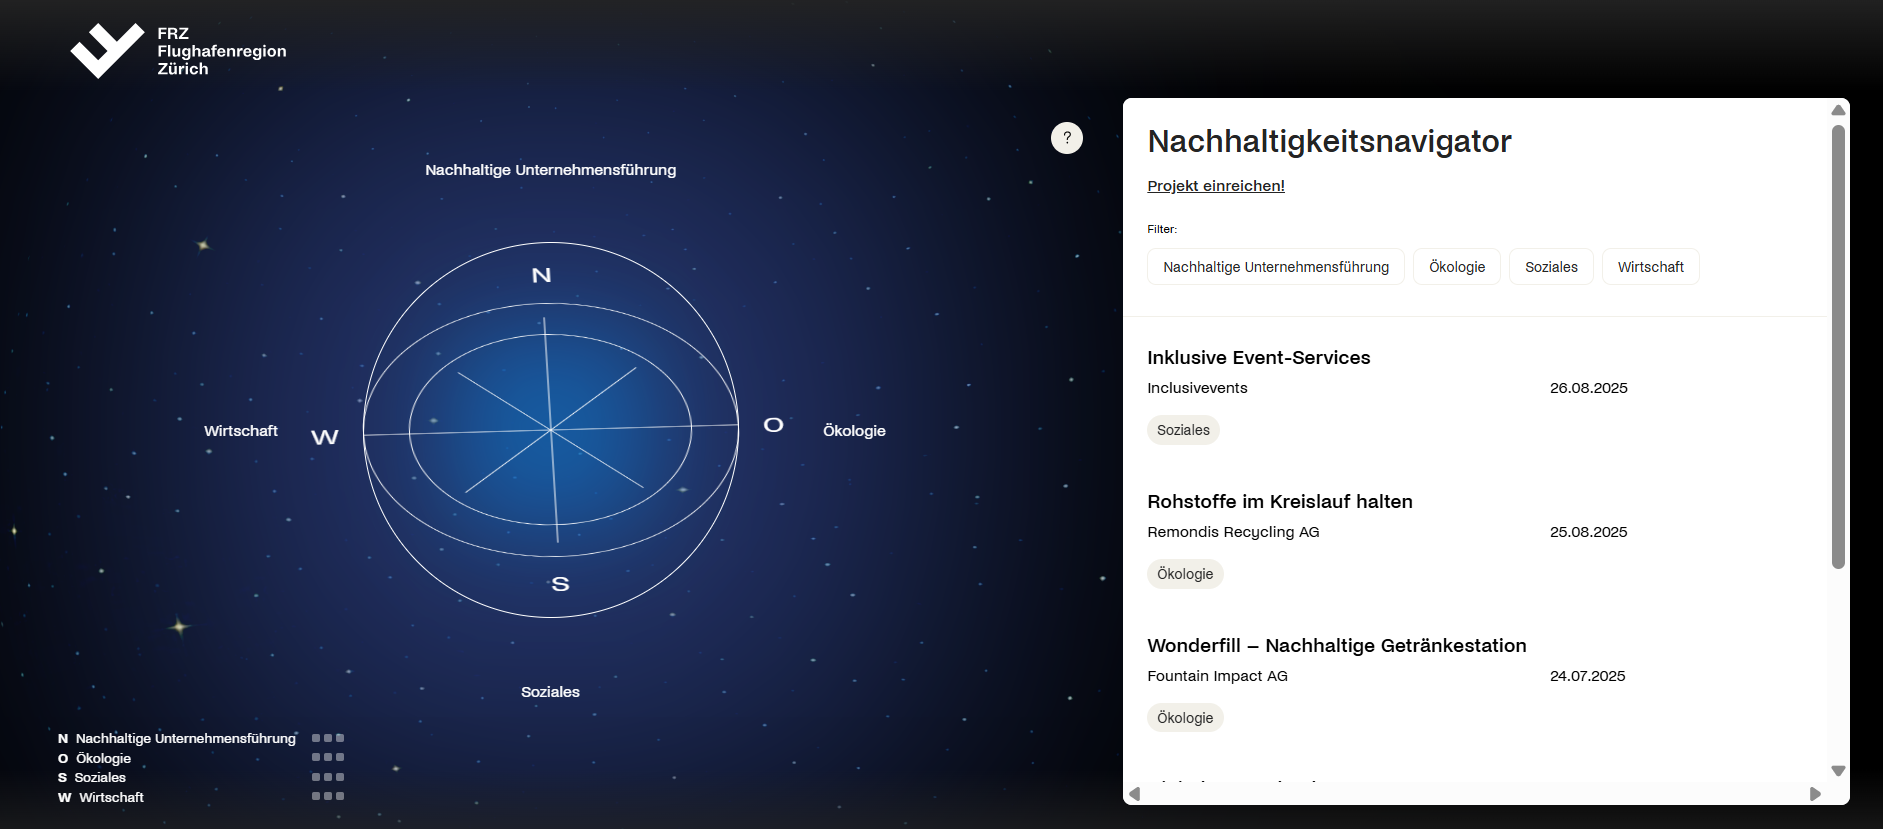Select the W compass direction letter
Screen dimensions: 1883x829
point(325,437)
